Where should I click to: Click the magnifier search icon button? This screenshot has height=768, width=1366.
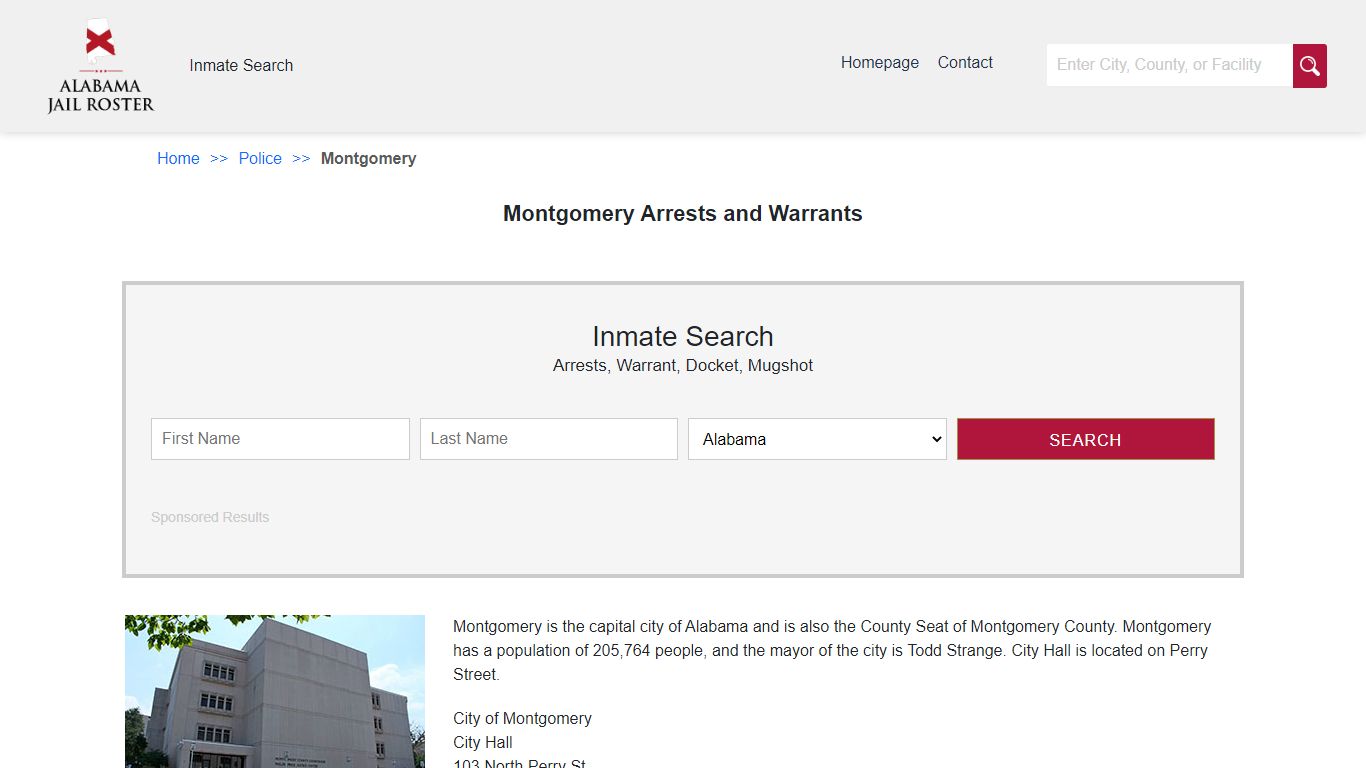1309,66
